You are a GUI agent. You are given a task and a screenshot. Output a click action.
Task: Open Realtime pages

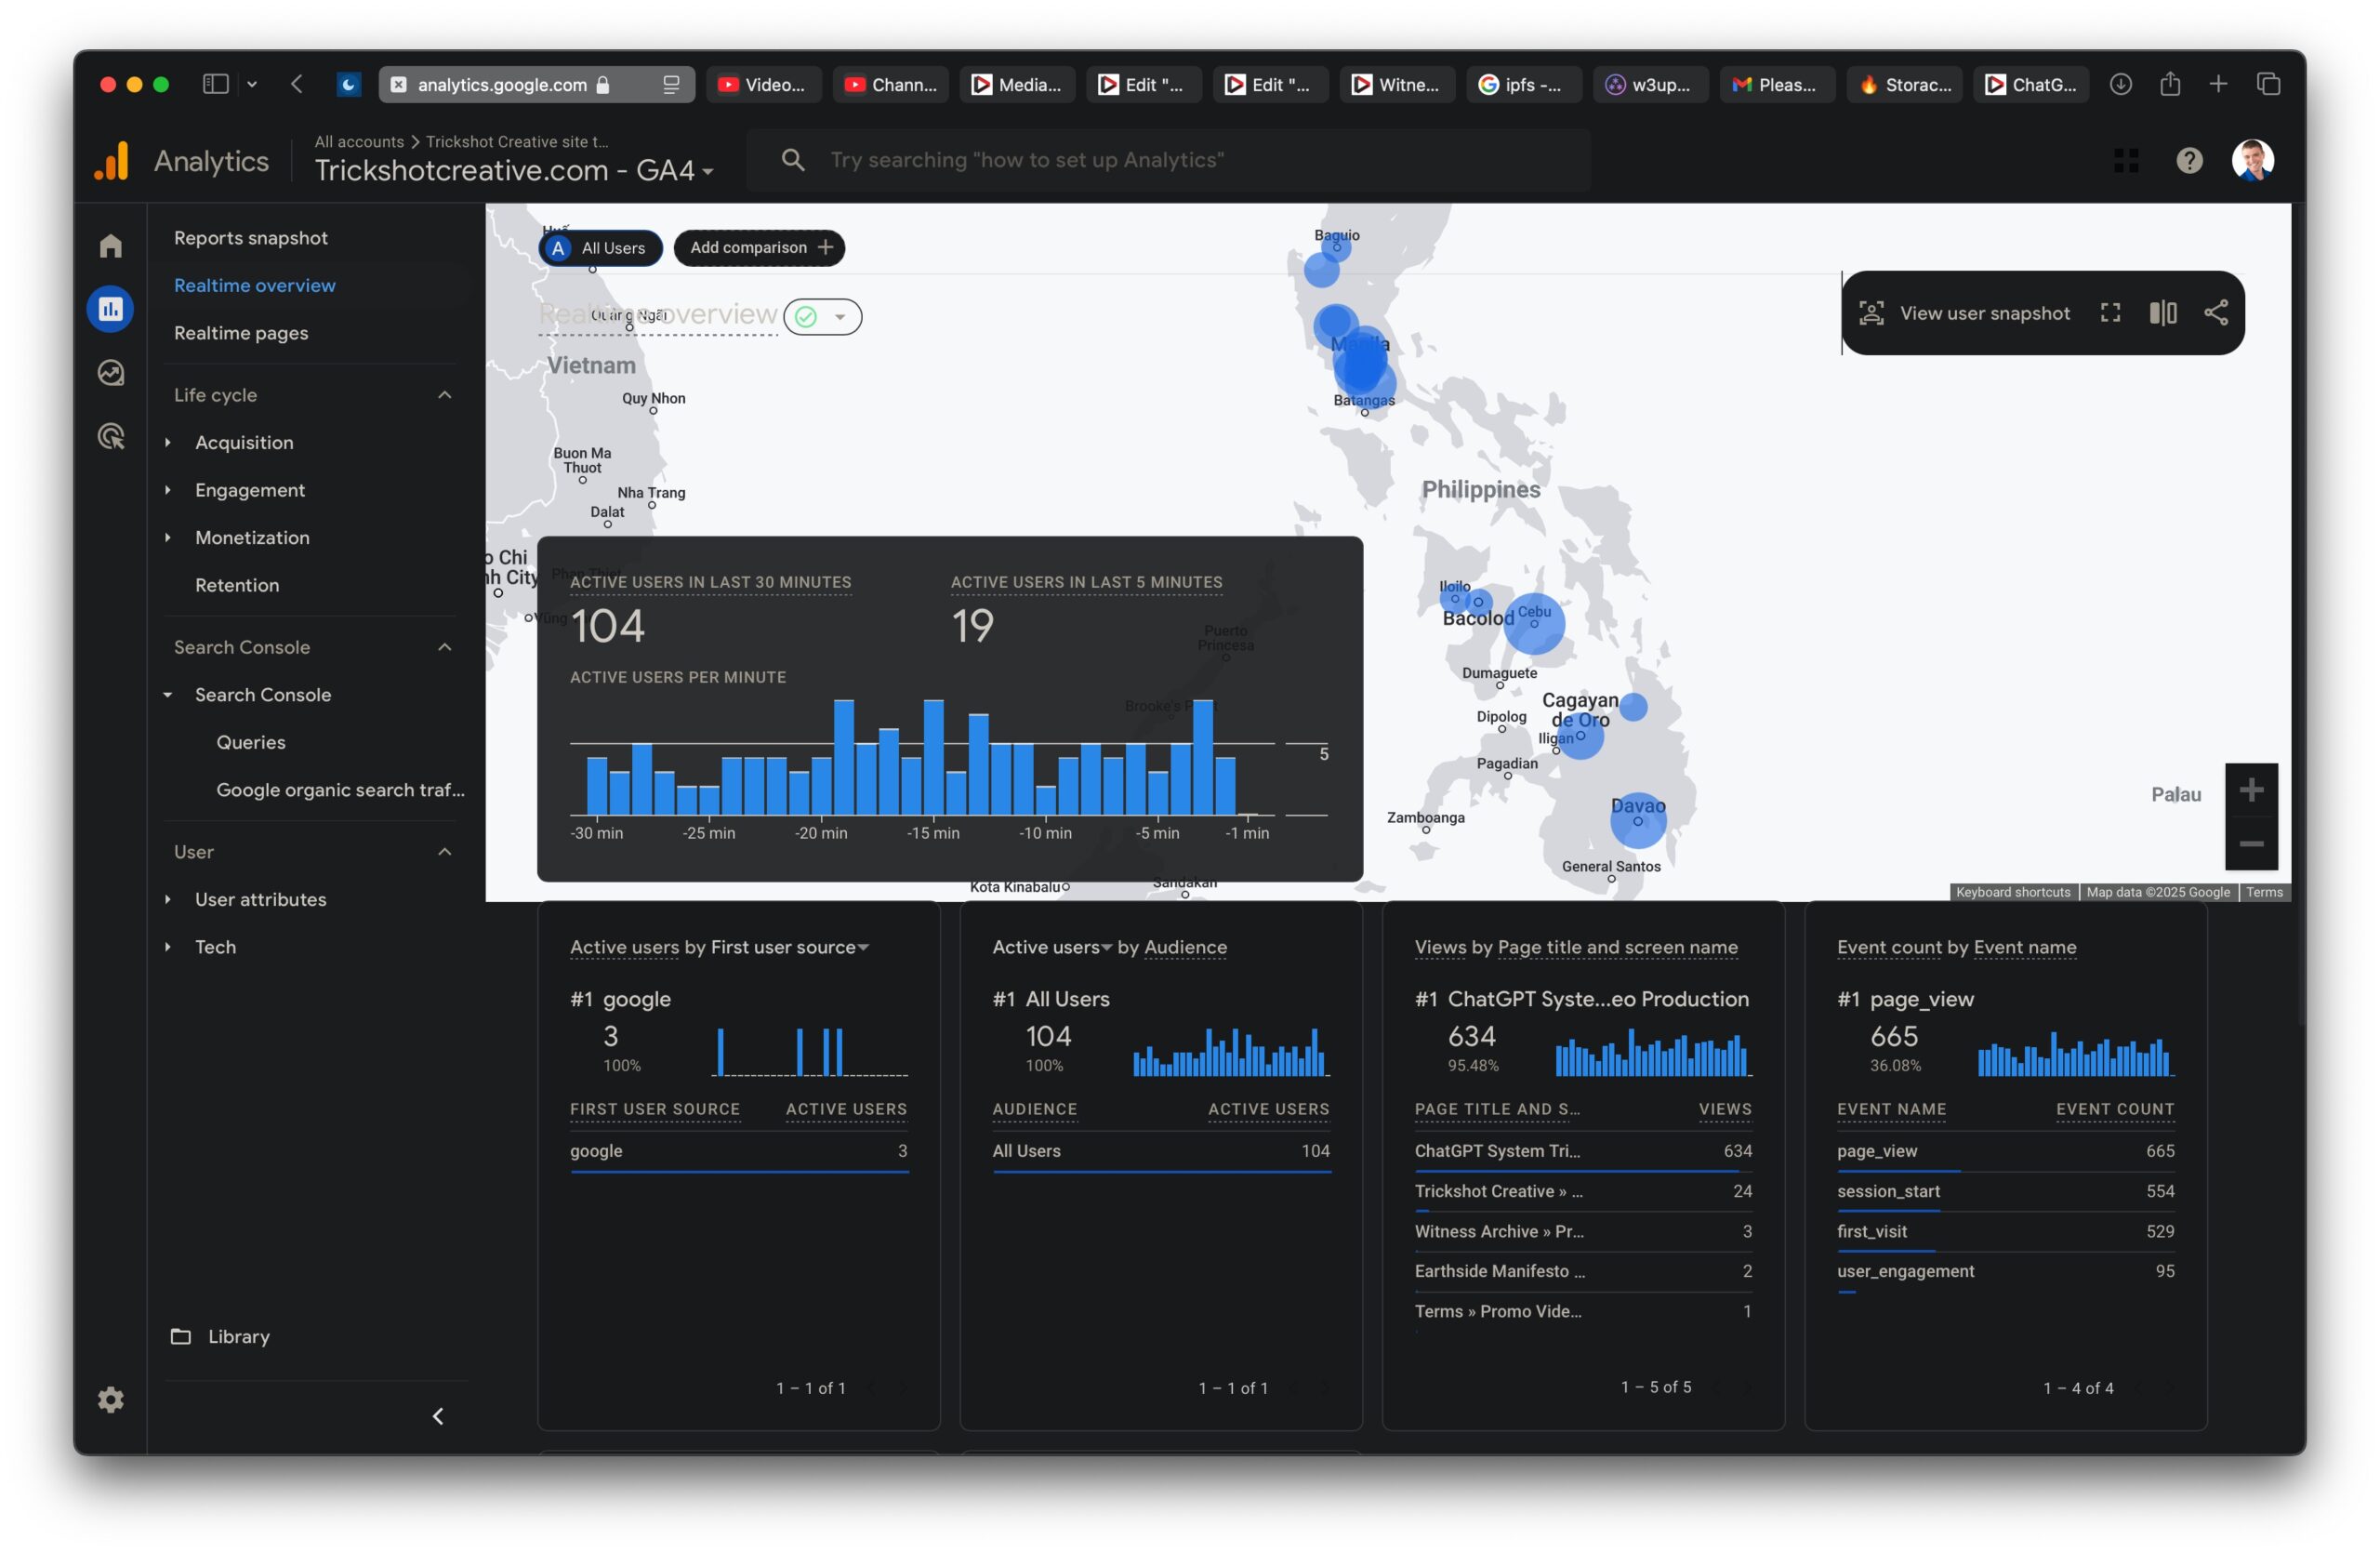(x=240, y=333)
